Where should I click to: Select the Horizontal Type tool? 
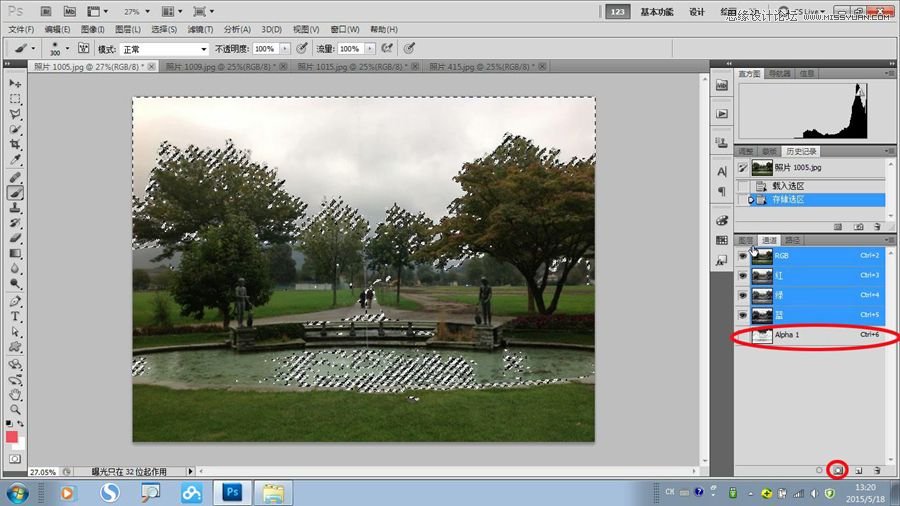click(x=16, y=316)
